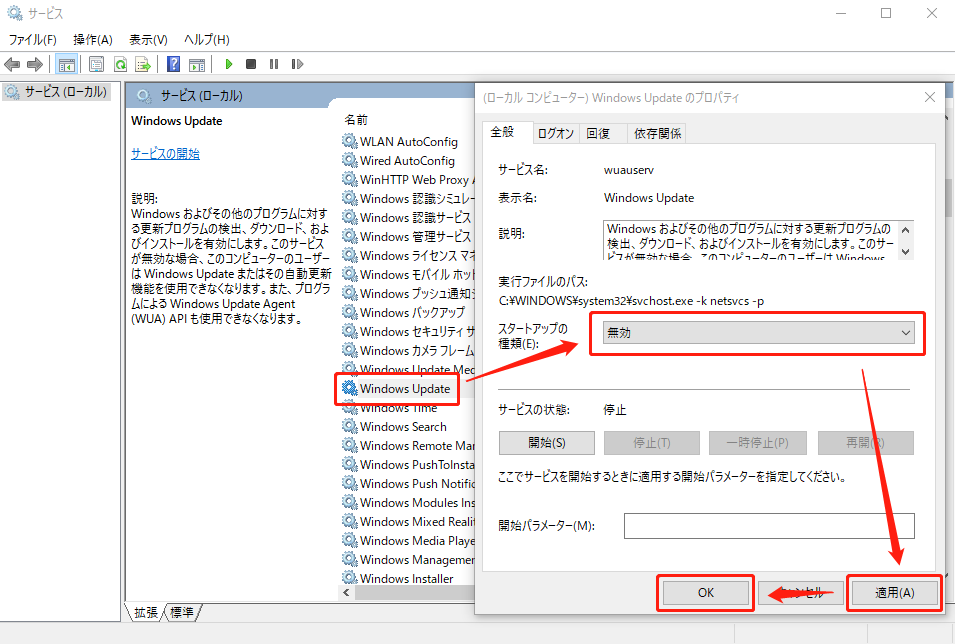Confirm with the OK button

(x=706, y=593)
